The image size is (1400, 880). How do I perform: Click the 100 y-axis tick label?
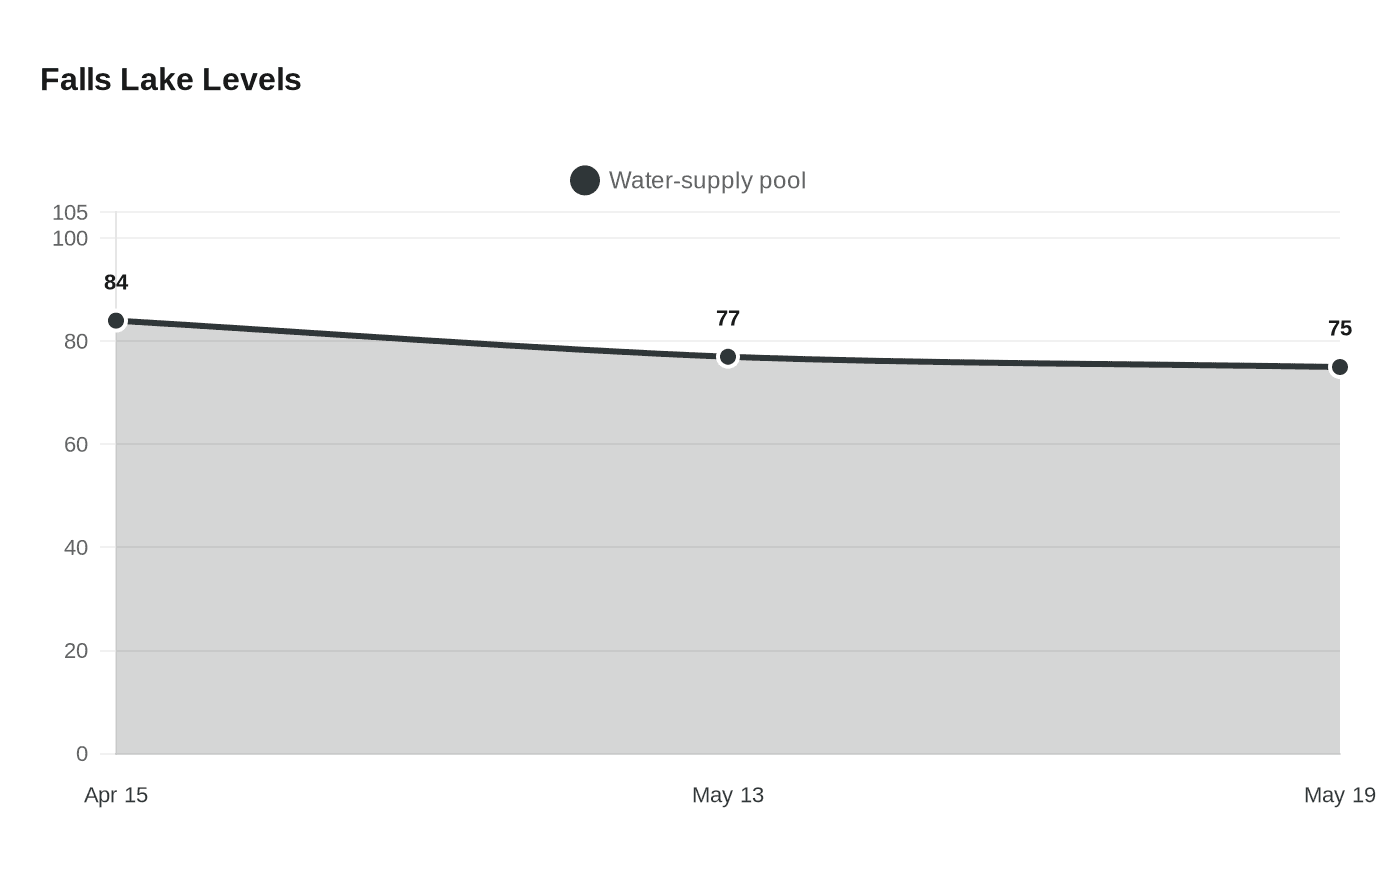point(70,238)
